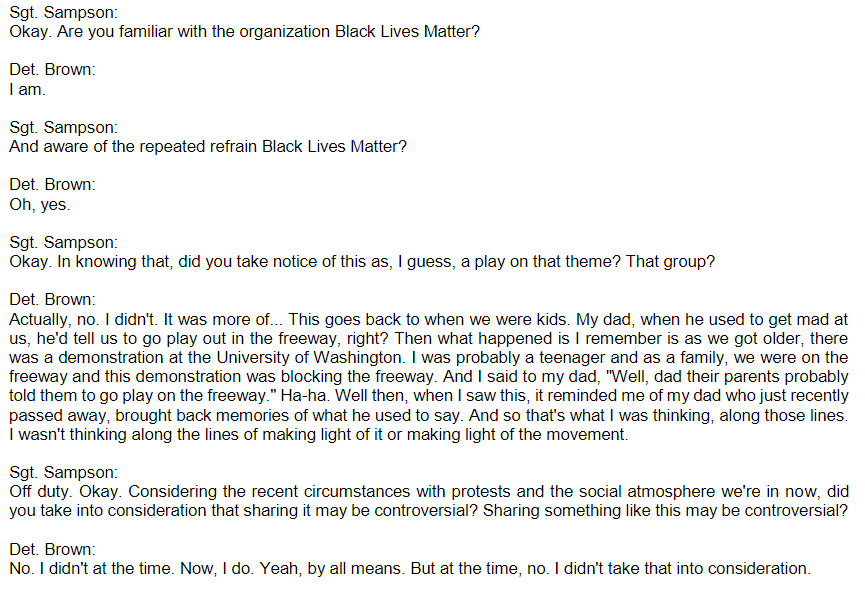Click the line "And aware of the repeated refrain"
This screenshot has width=865, height=594.
point(207,147)
